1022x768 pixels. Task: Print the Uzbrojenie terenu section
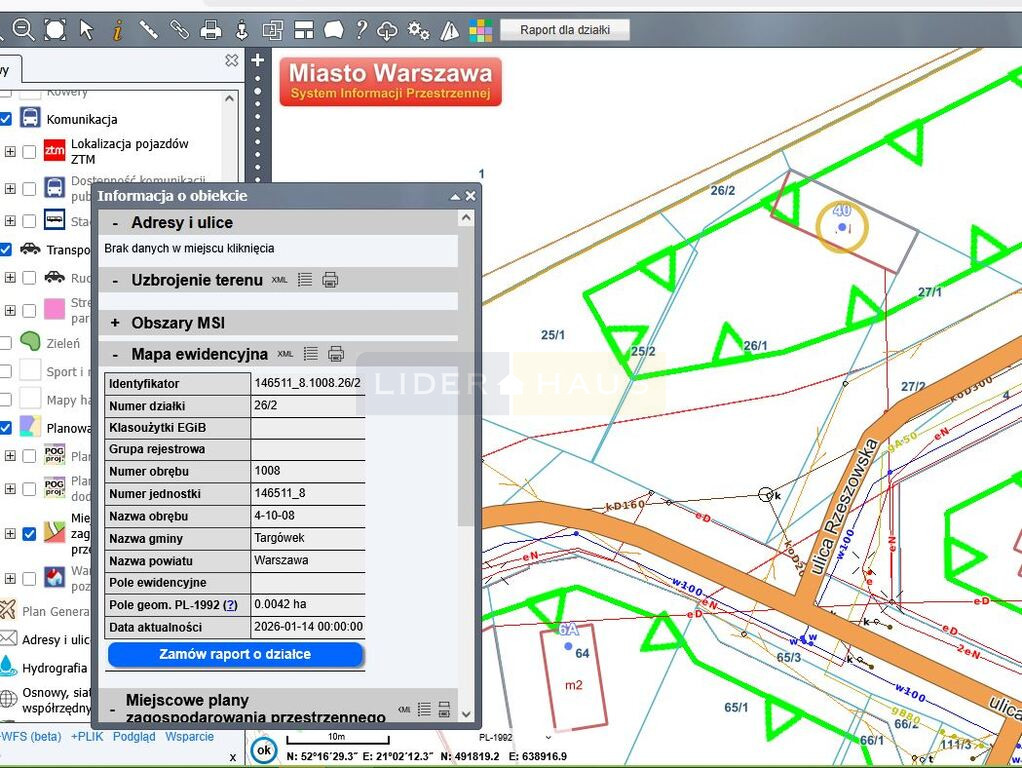(330, 280)
